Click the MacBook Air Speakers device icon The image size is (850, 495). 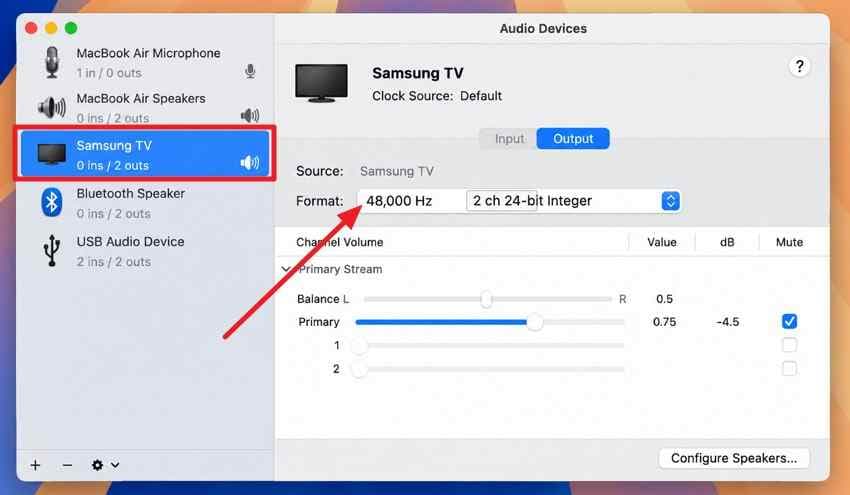click(x=51, y=107)
